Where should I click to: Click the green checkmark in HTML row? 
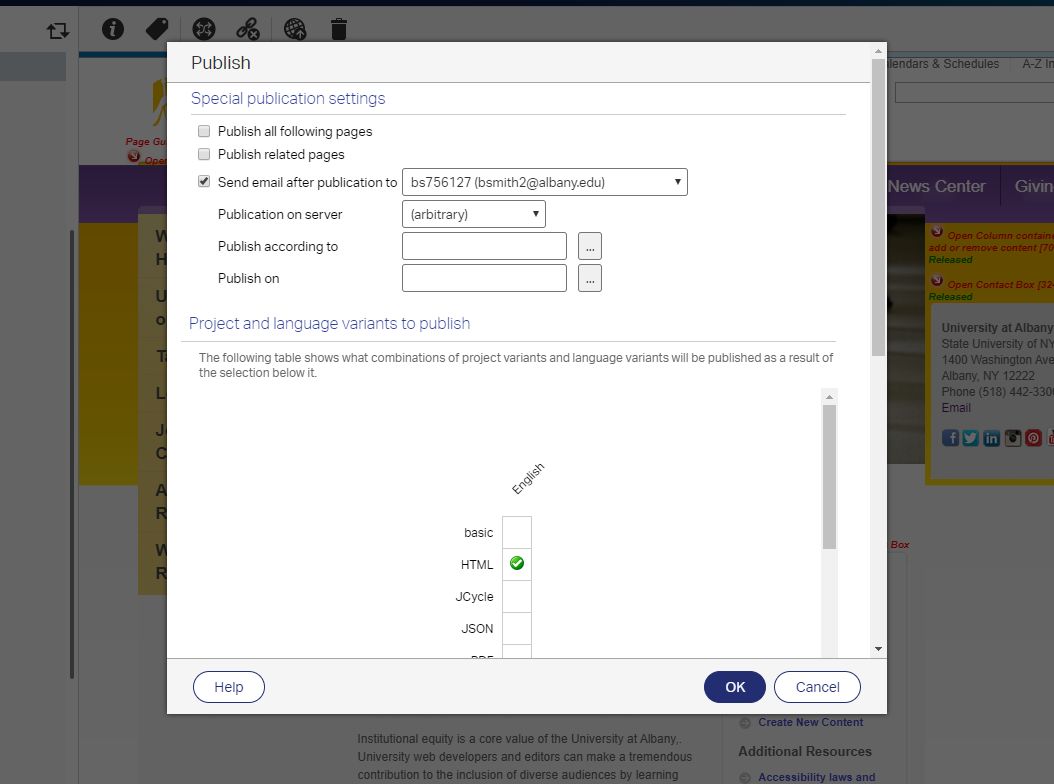click(517, 564)
